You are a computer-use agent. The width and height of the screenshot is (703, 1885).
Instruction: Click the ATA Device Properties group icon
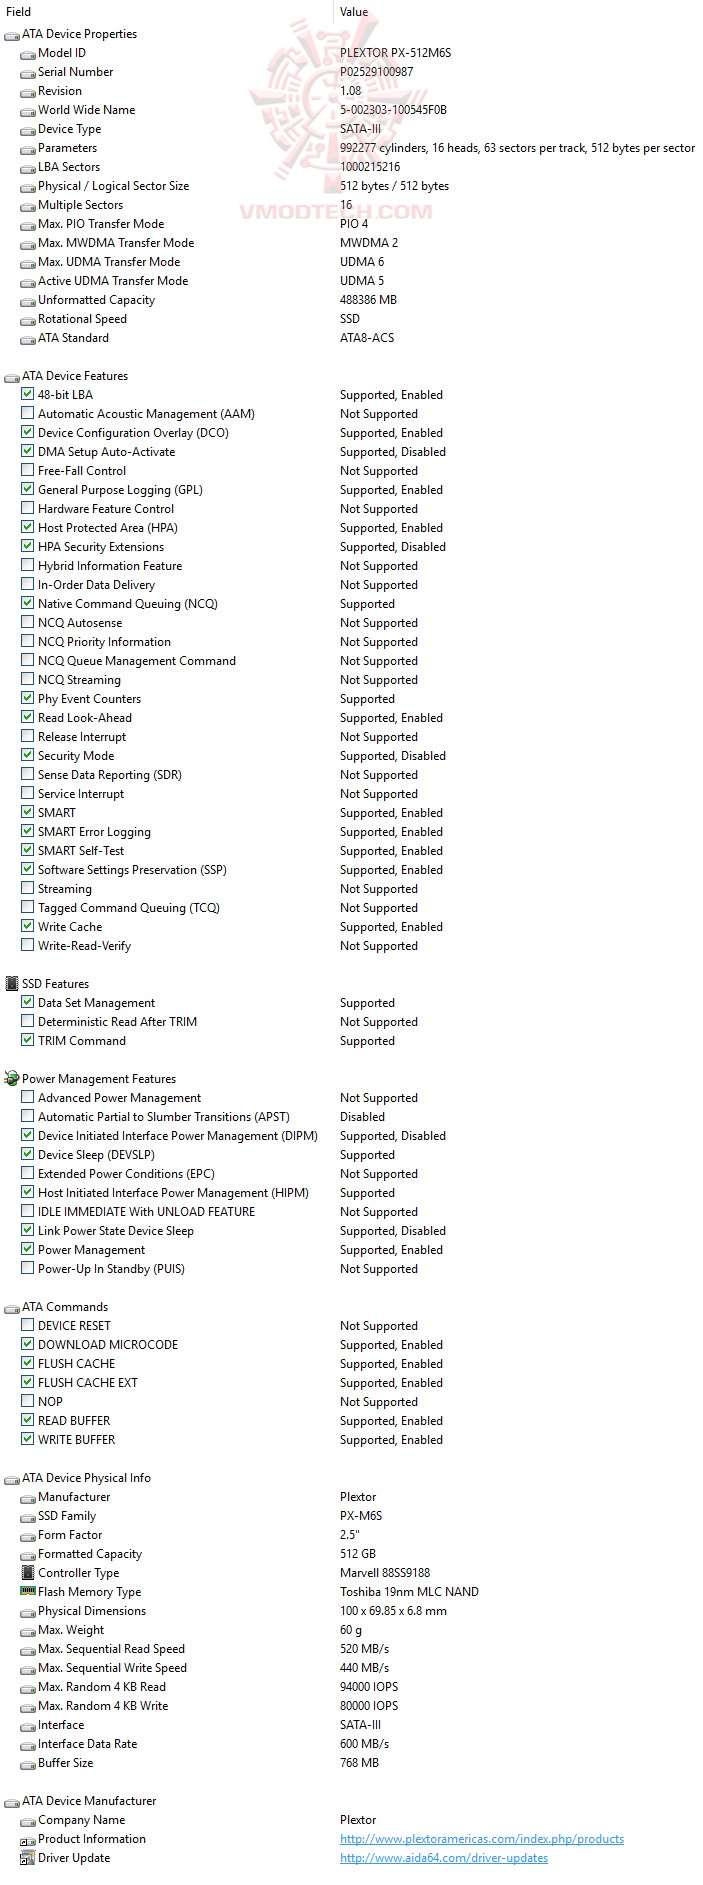coord(12,35)
